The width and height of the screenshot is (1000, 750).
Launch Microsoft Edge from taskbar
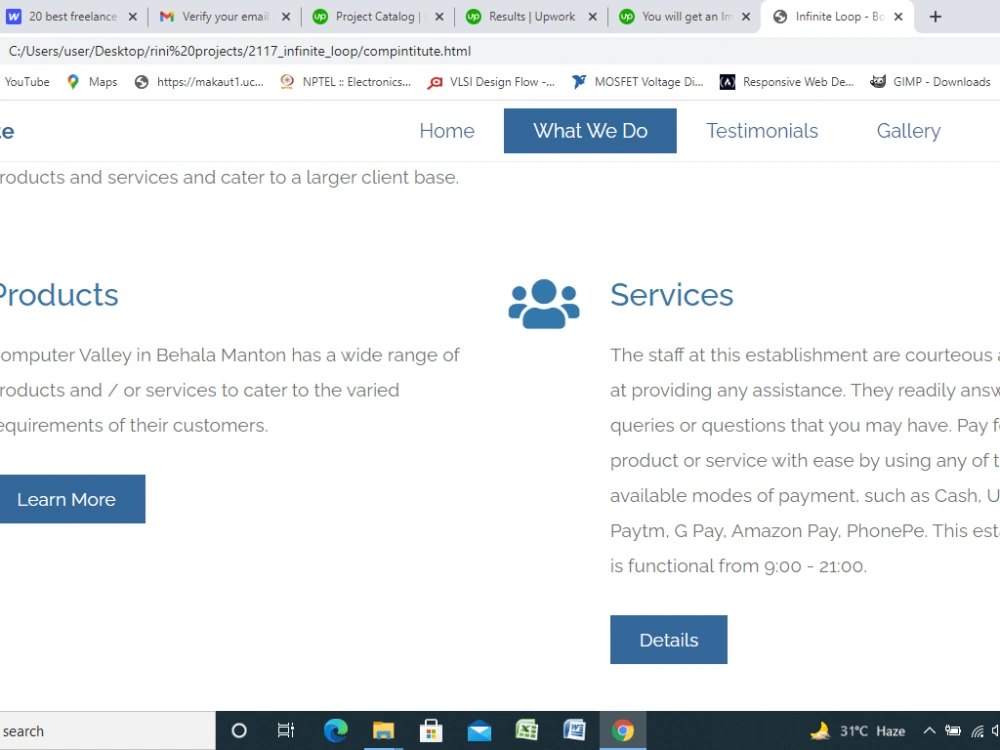pos(335,731)
